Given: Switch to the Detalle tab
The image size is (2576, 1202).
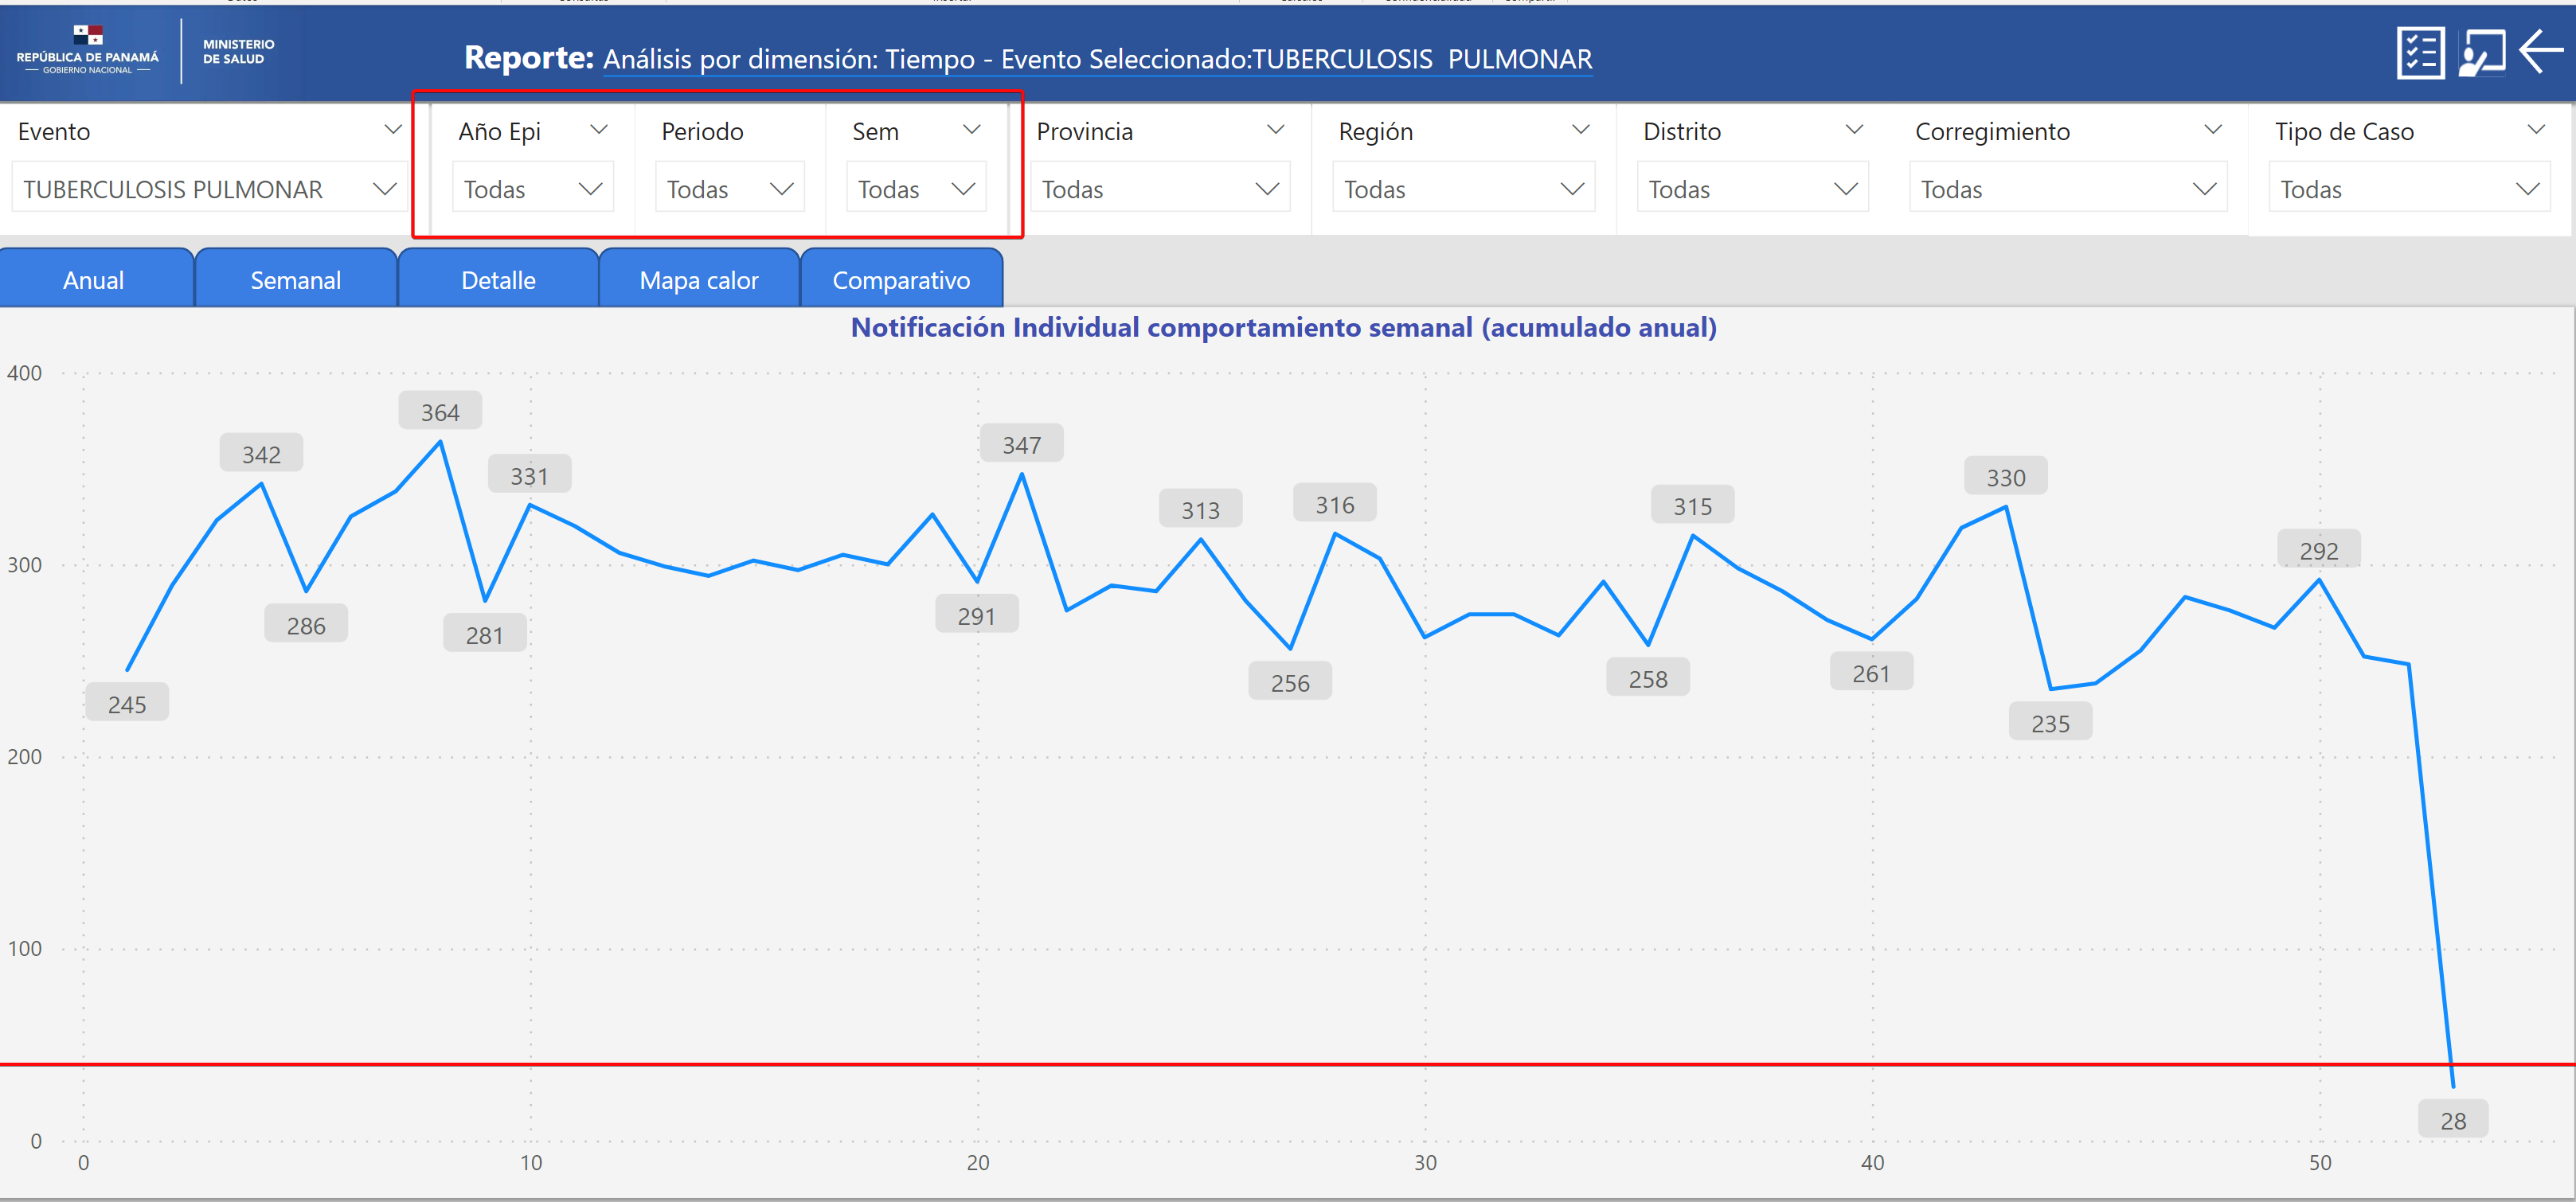Looking at the screenshot, I should pyautogui.click(x=498, y=279).
